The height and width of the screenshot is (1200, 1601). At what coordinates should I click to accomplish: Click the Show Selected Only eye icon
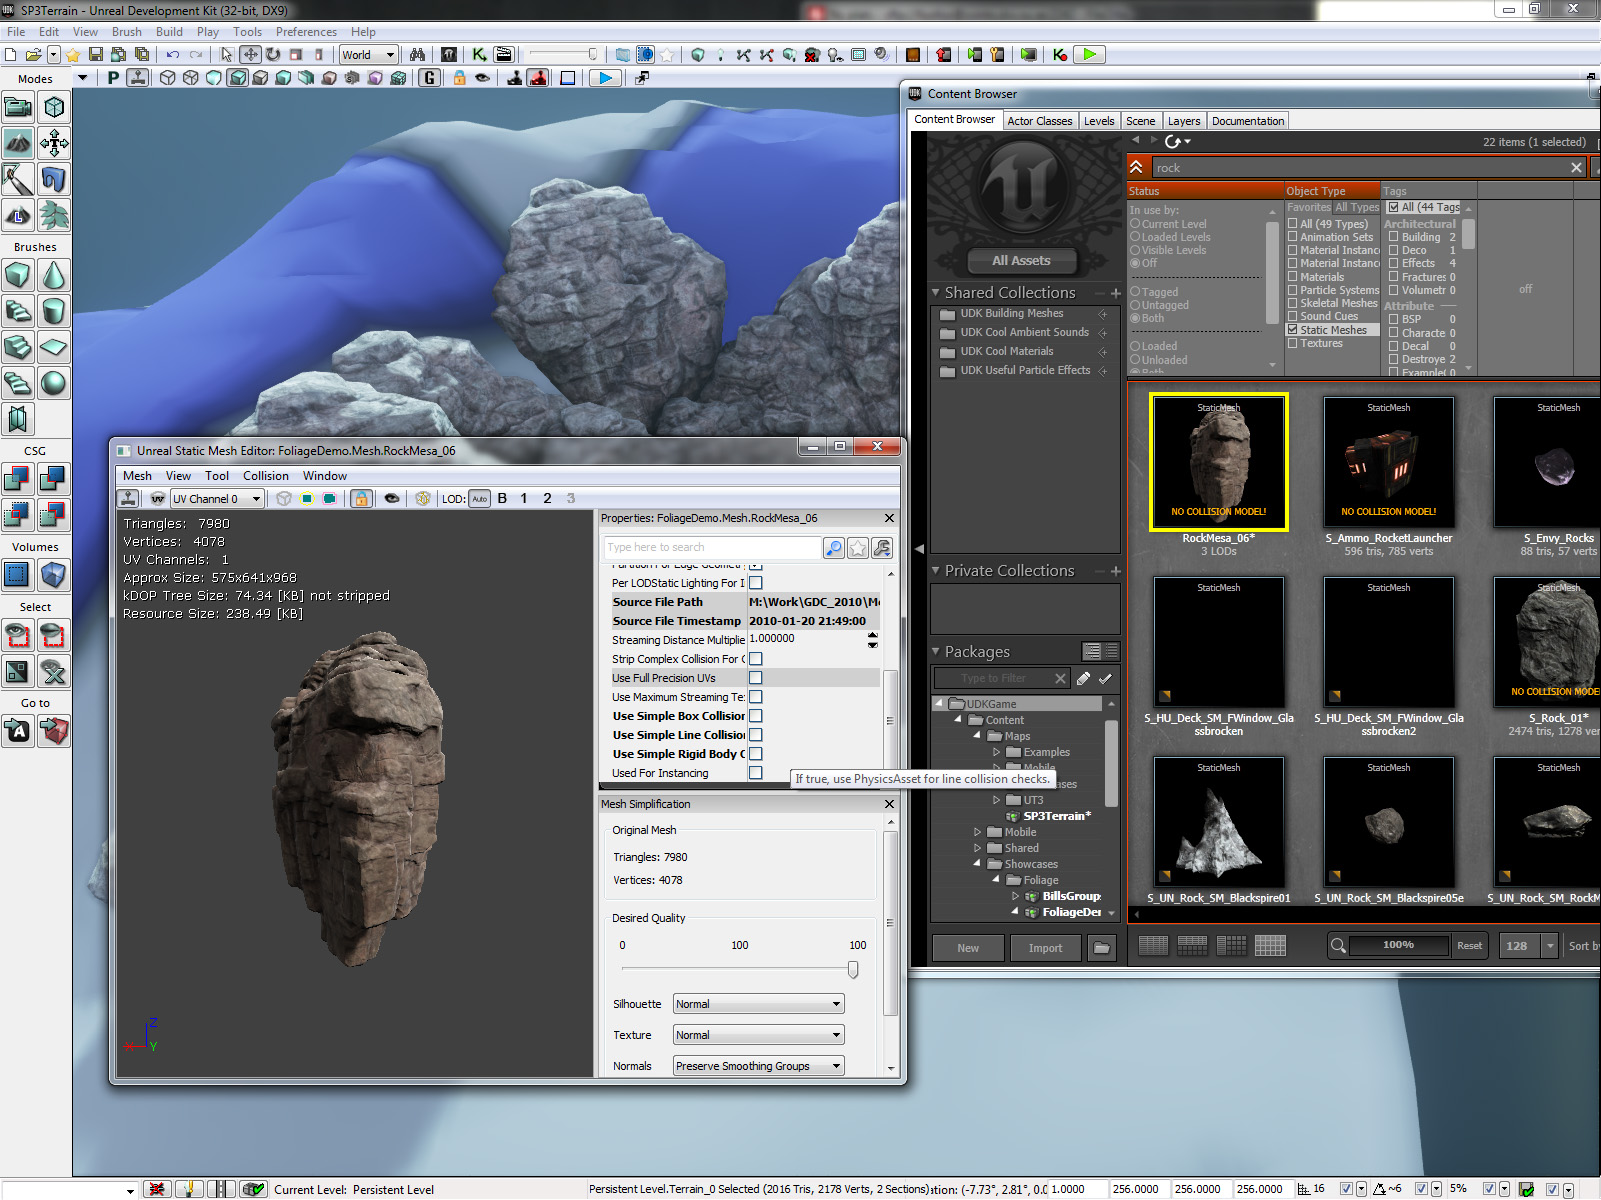18,635
